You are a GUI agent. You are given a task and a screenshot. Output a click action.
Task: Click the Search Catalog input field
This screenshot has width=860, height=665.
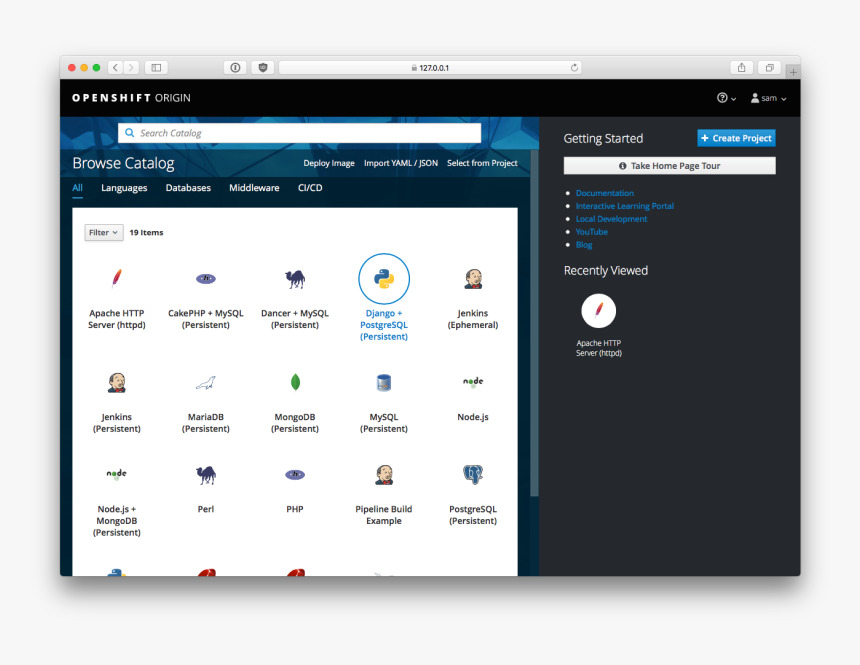point(300,133)
